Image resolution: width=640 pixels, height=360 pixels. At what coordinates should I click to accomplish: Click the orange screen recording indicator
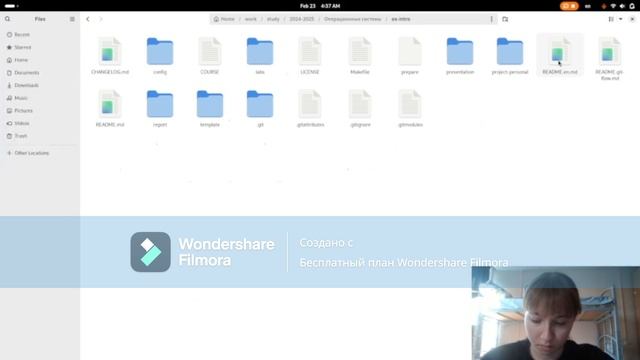(569, 6)
